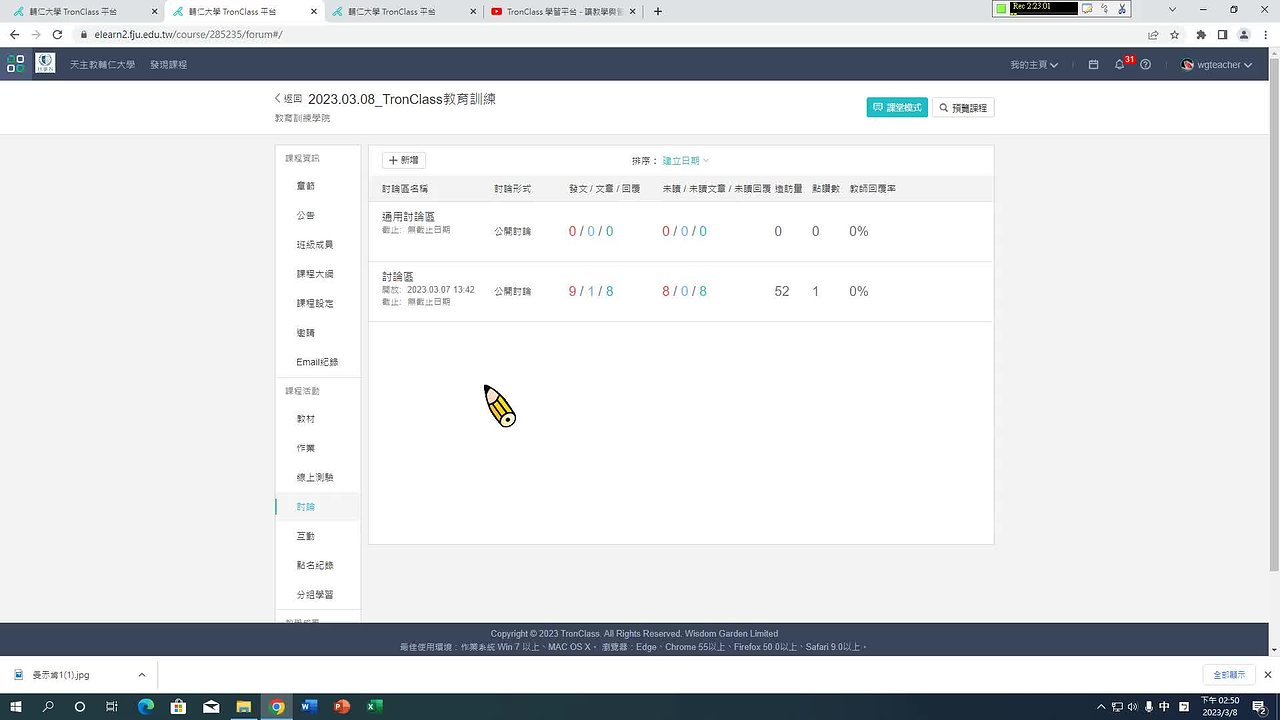This screenshot has height=720, width=1280.
Task: Open Word from the taskbar
Action: coord(308,706)
